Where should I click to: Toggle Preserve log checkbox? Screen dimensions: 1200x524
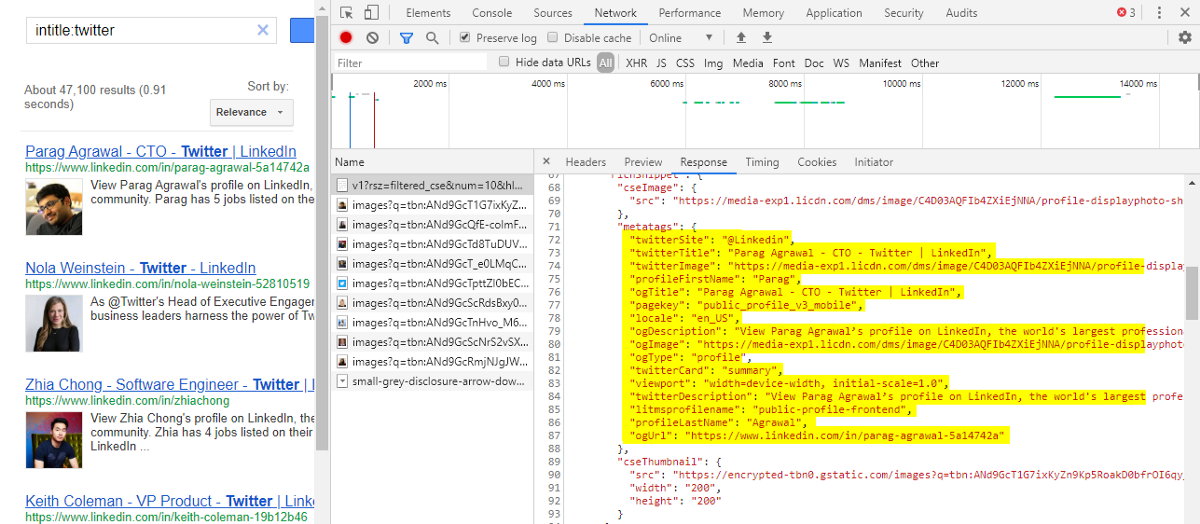465,38
